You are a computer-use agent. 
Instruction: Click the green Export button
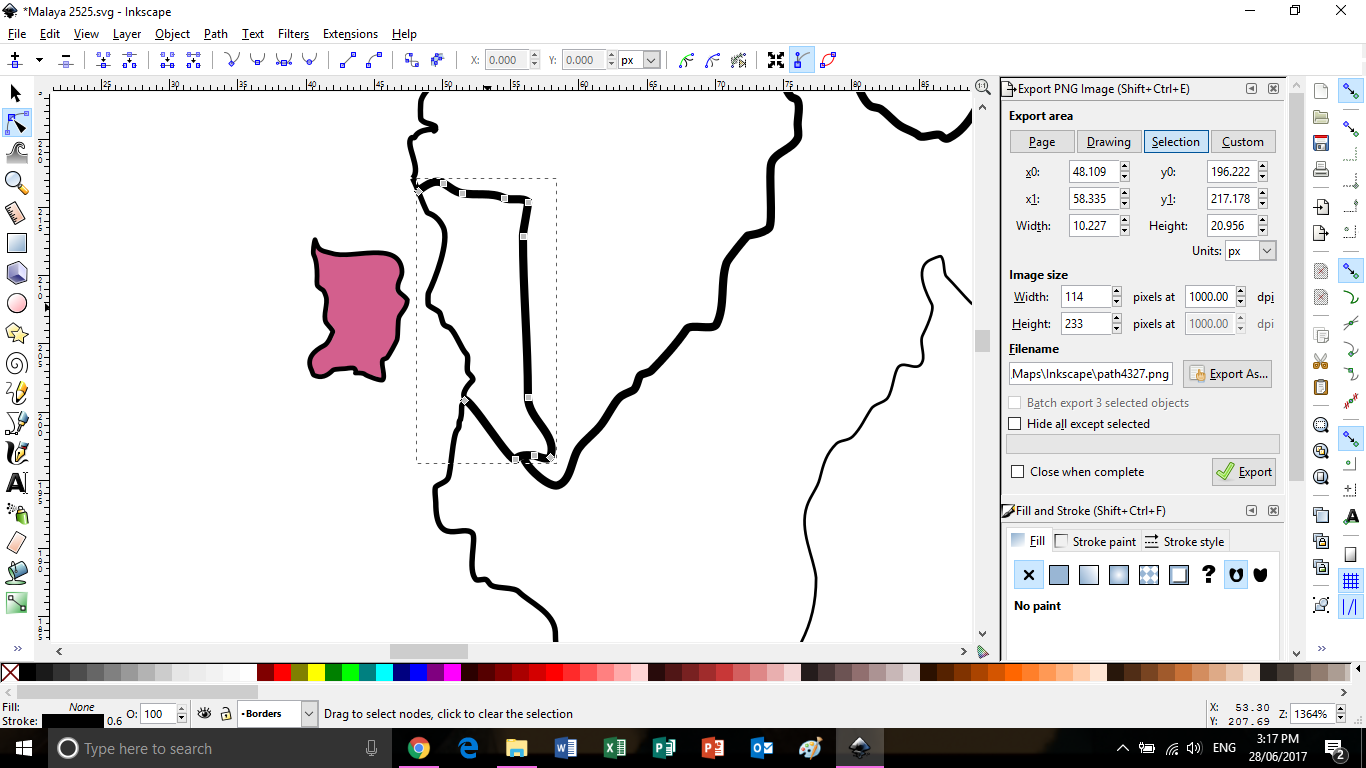(1244, 472)
